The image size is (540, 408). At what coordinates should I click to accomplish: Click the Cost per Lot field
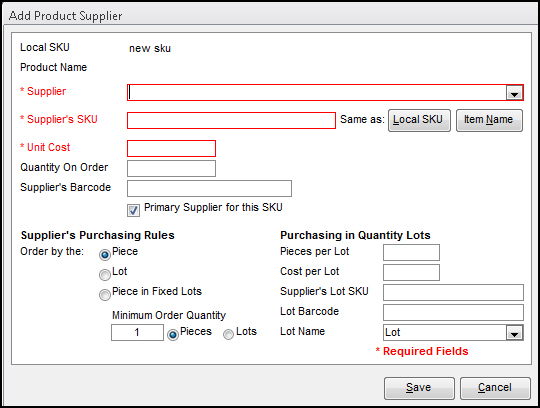(411, 272)
